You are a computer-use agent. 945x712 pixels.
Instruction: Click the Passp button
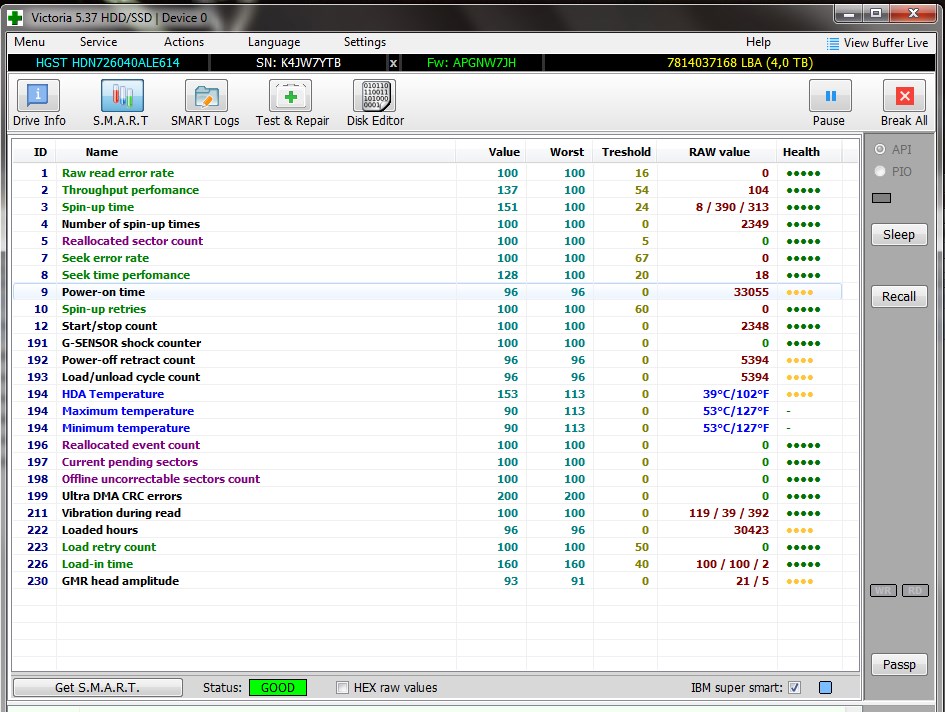tap(899, 664)
